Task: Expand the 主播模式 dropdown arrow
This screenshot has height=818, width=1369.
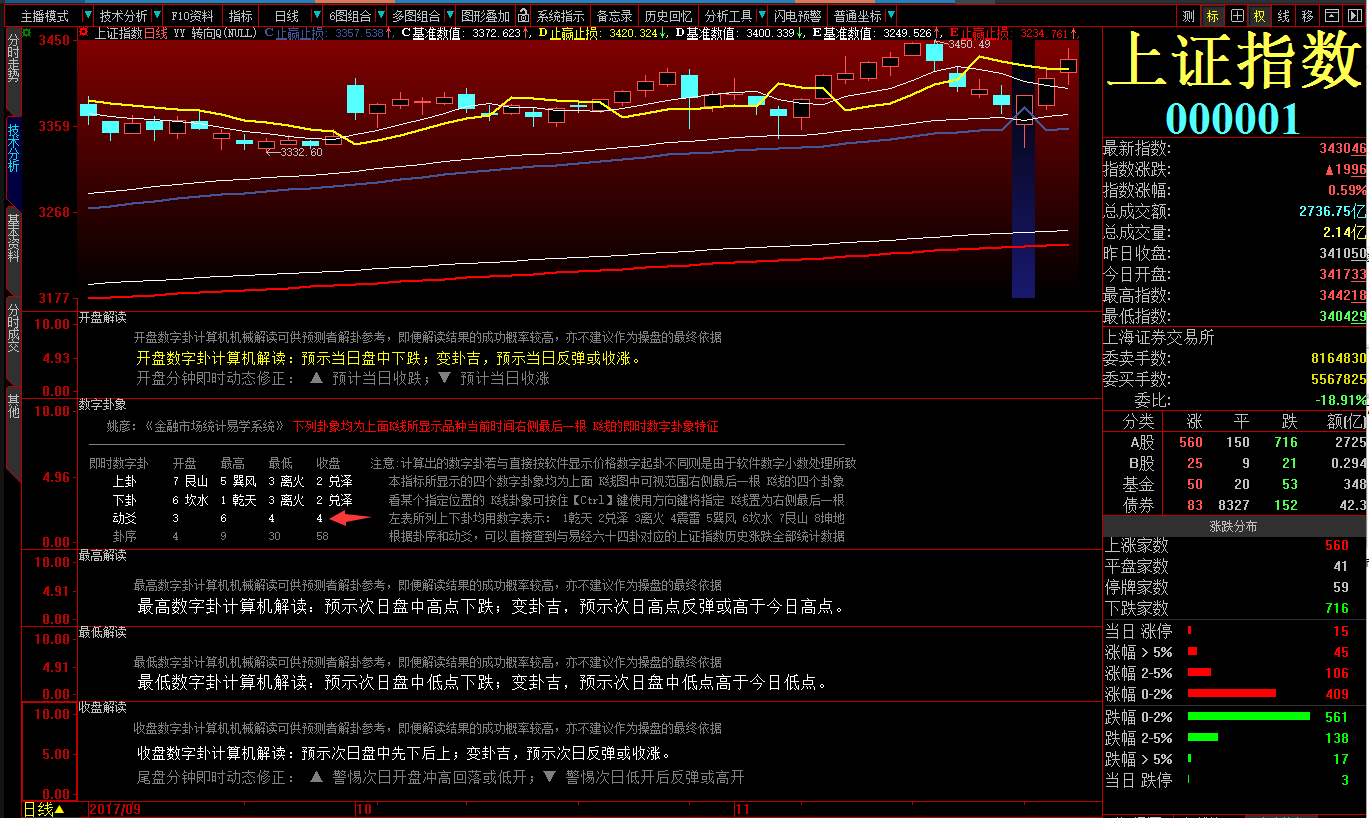Action: pyautogui.click(x=87, y=16)
